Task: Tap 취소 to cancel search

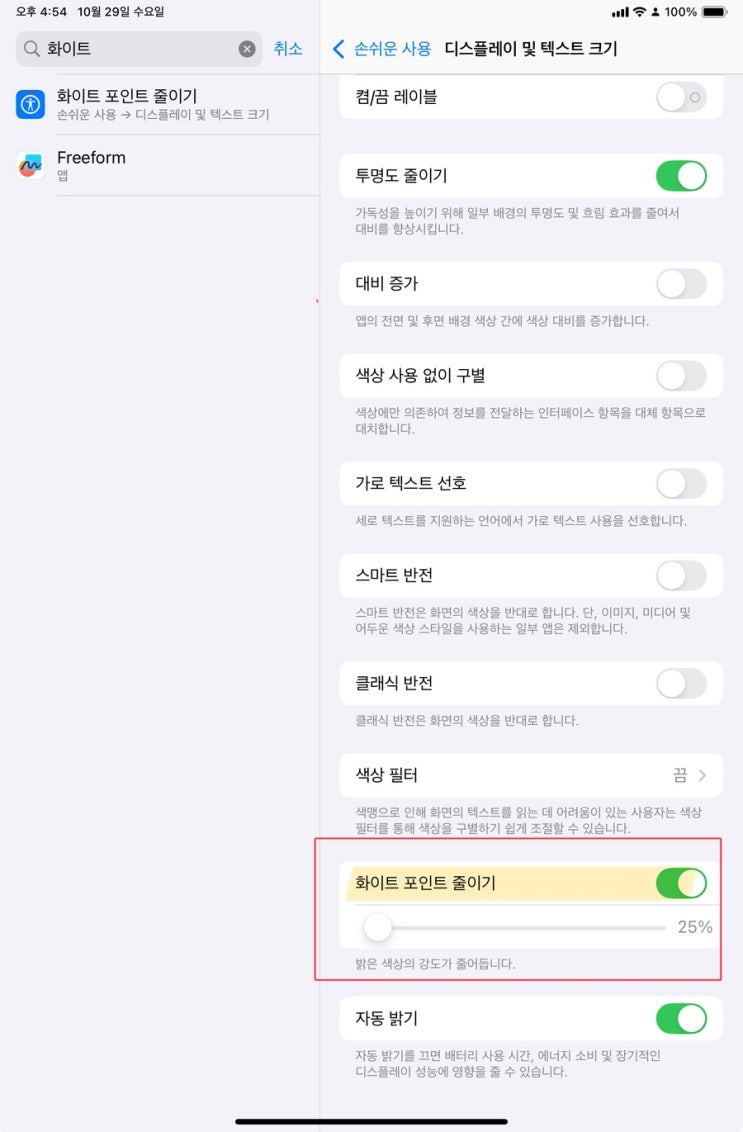Action: tap(287, 48)
